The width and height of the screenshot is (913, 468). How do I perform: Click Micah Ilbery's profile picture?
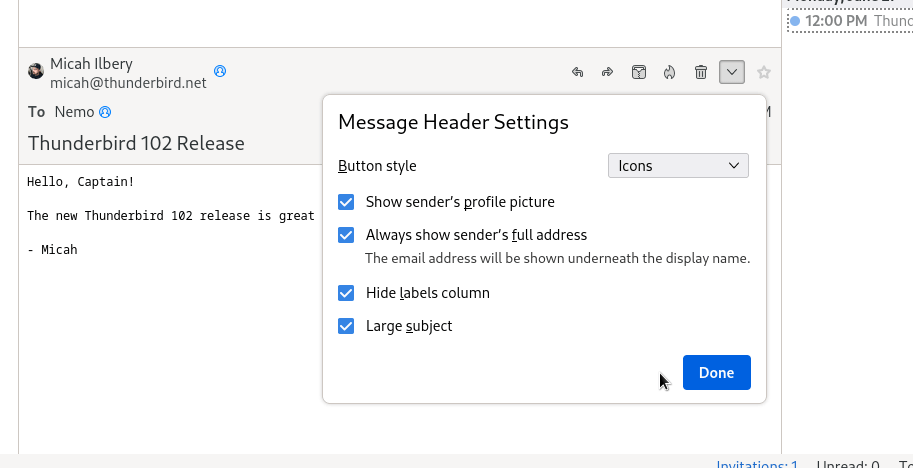(36, 71)
